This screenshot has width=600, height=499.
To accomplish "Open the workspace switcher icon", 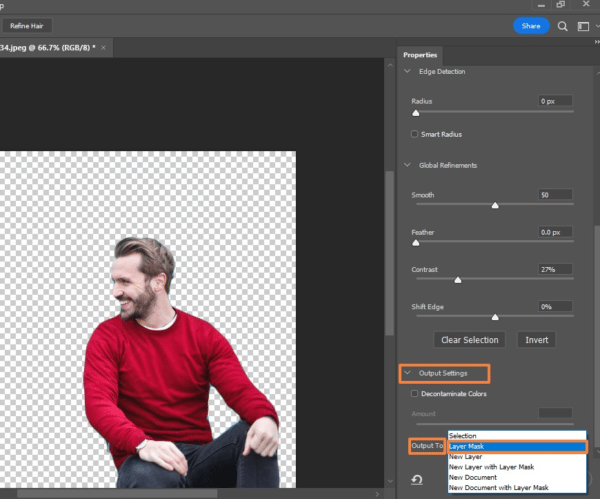I will click(x=583, y=26).
